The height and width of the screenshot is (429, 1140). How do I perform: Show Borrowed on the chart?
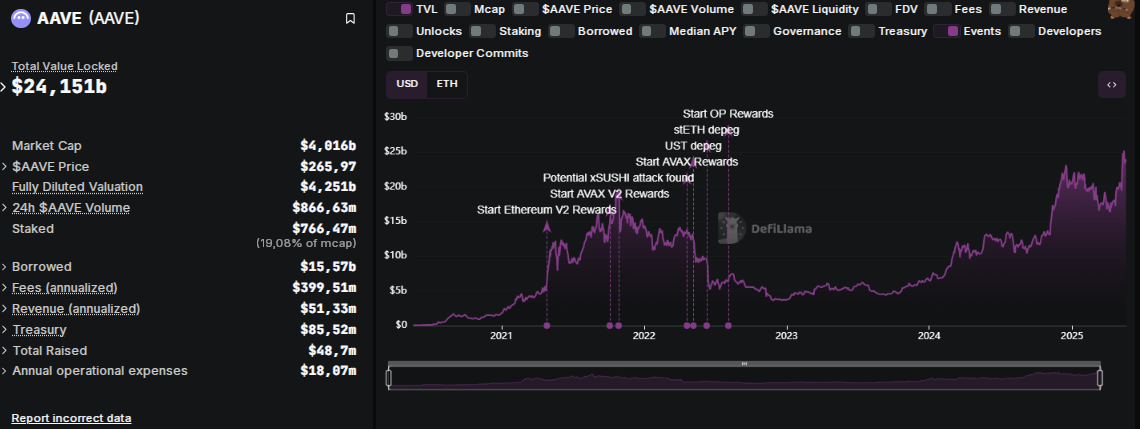(x=561, y=31)
